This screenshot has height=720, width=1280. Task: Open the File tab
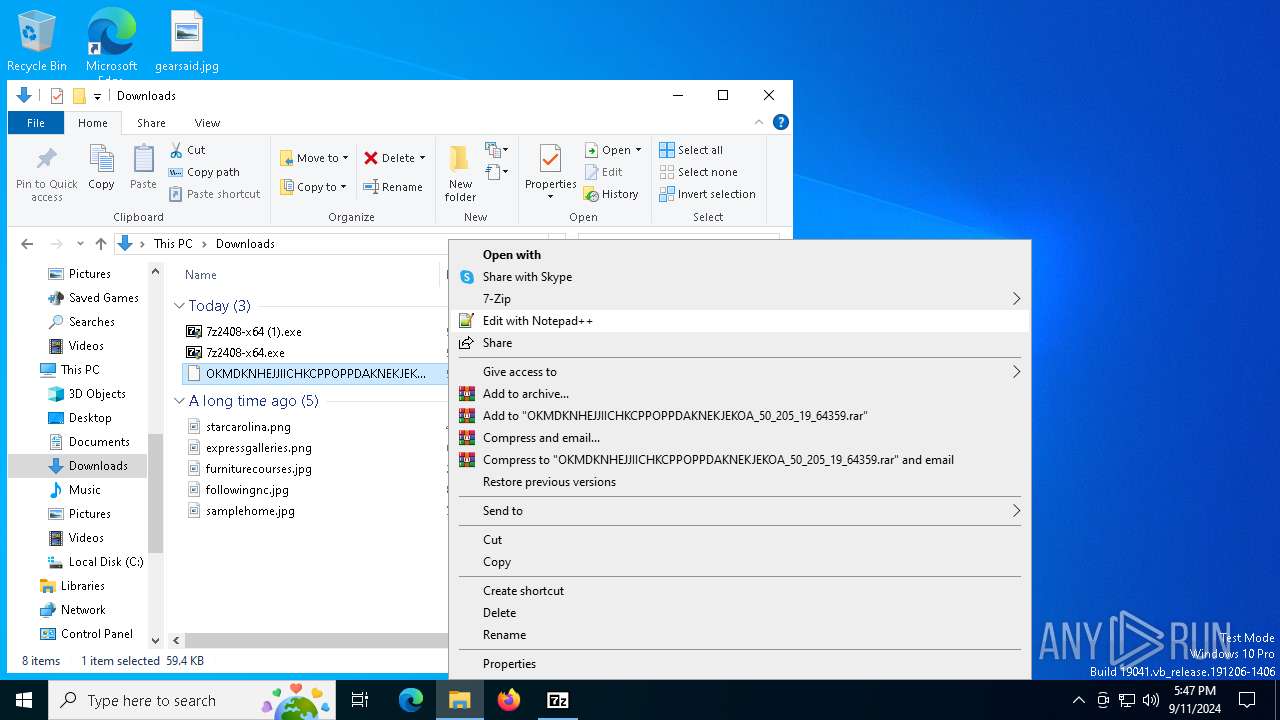(36, 123)
